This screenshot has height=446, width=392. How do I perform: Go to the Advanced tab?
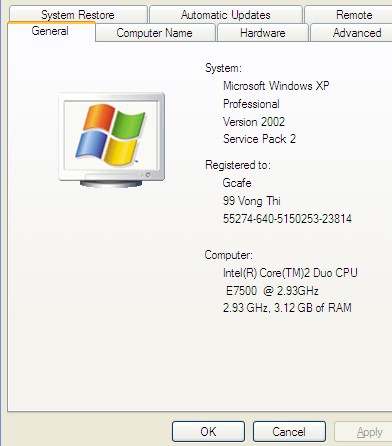[352, 33]
